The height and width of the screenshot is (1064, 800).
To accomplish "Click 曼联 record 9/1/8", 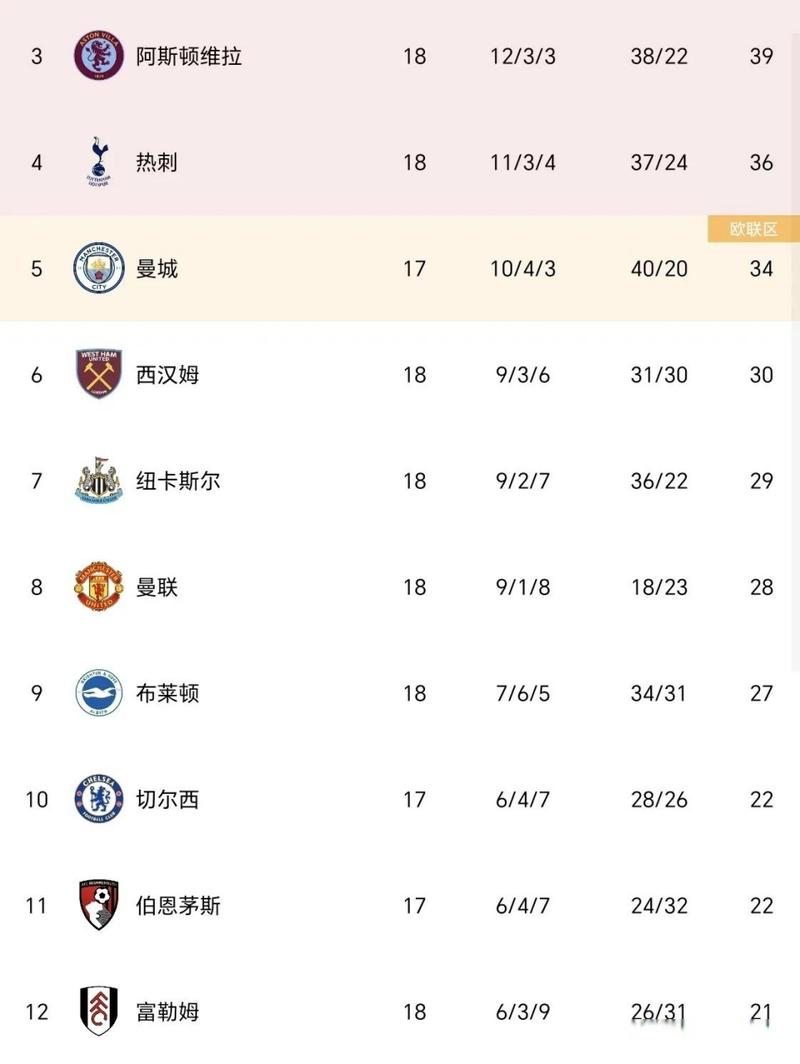I will 522,587.
